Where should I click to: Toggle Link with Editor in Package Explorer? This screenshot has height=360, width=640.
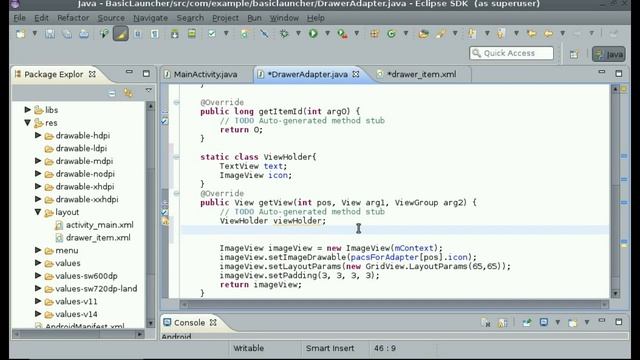click(129, 93)
